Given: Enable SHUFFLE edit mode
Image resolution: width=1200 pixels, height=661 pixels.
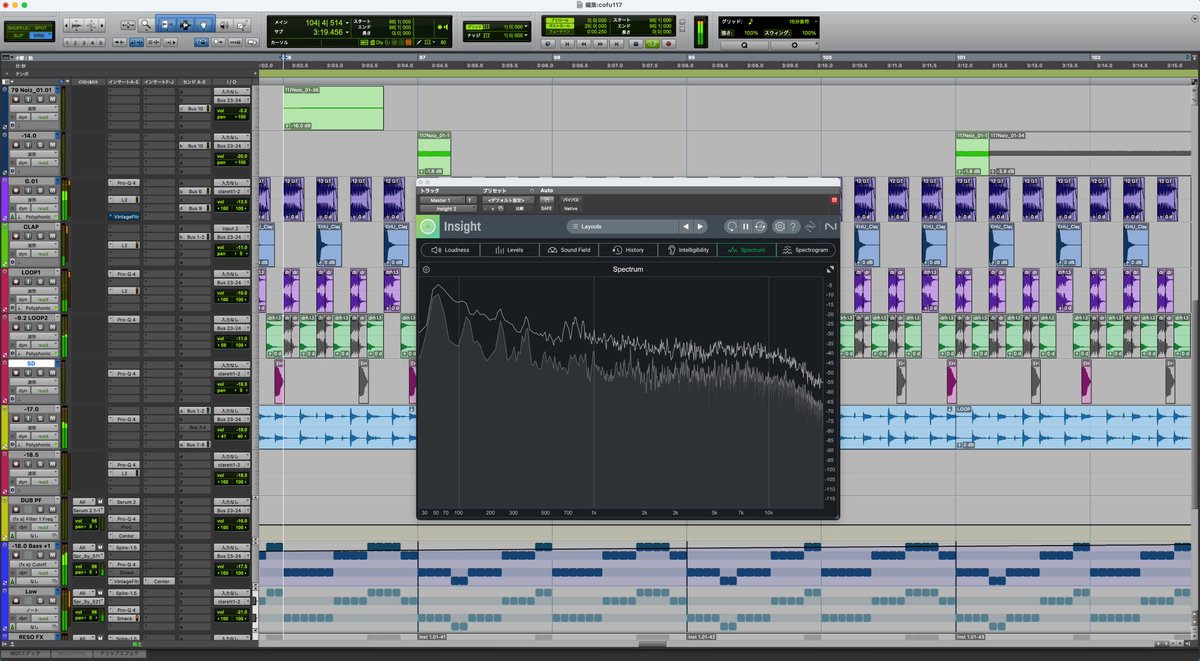Looking at the screenshot, I should 17,27.
